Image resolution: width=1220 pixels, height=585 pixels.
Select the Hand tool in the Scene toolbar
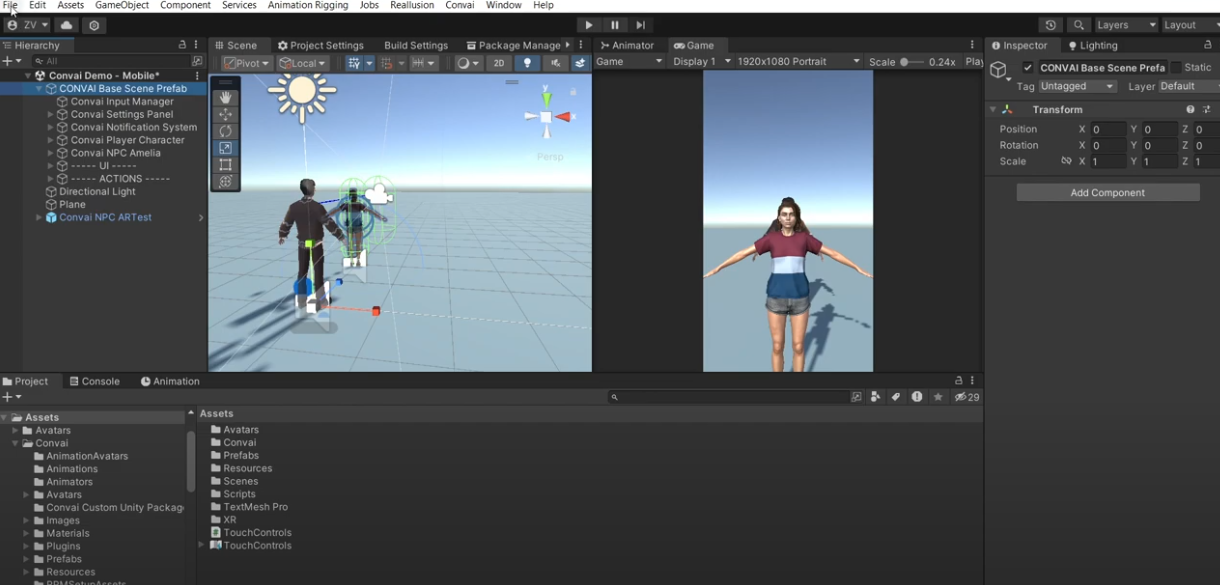(226, 97)
